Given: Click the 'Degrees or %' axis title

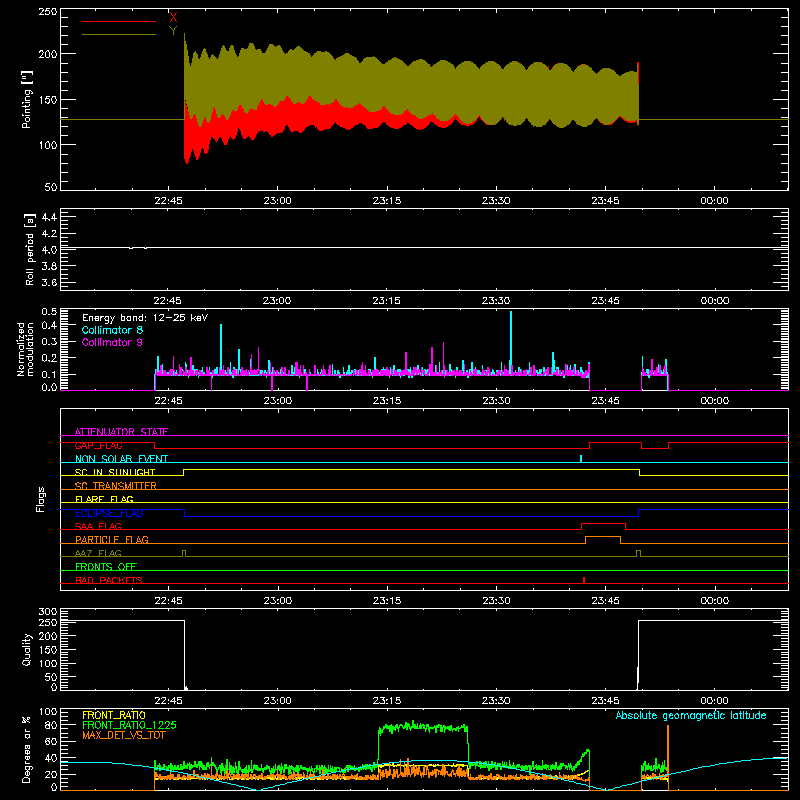Looking at the screenshot, I should pos(27,749).
